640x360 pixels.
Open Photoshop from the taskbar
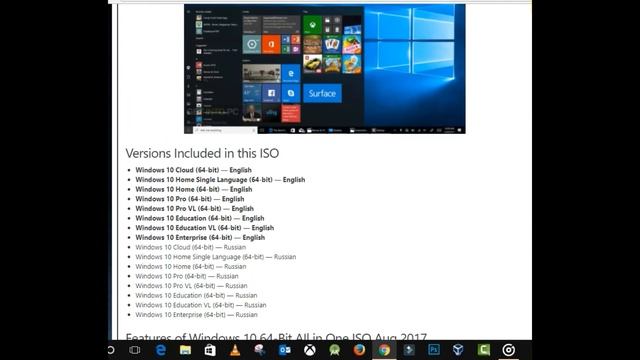[x=434, y=350]
